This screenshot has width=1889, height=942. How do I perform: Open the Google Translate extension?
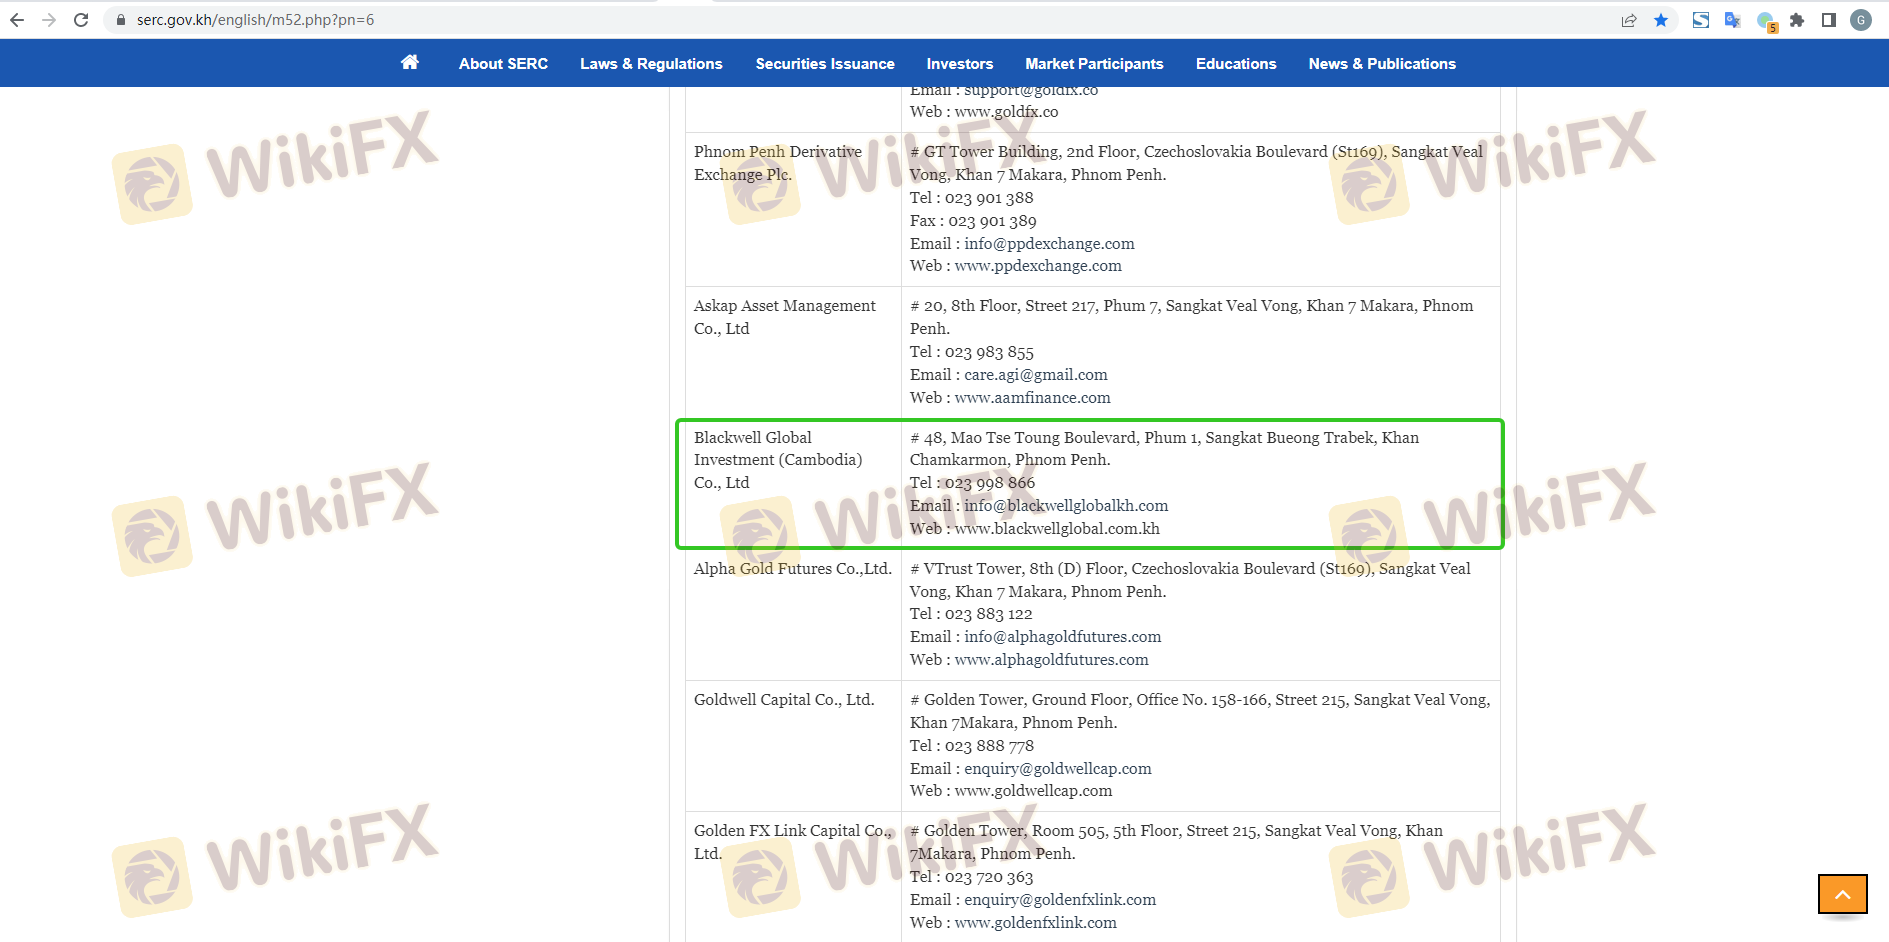point(1732,20)
